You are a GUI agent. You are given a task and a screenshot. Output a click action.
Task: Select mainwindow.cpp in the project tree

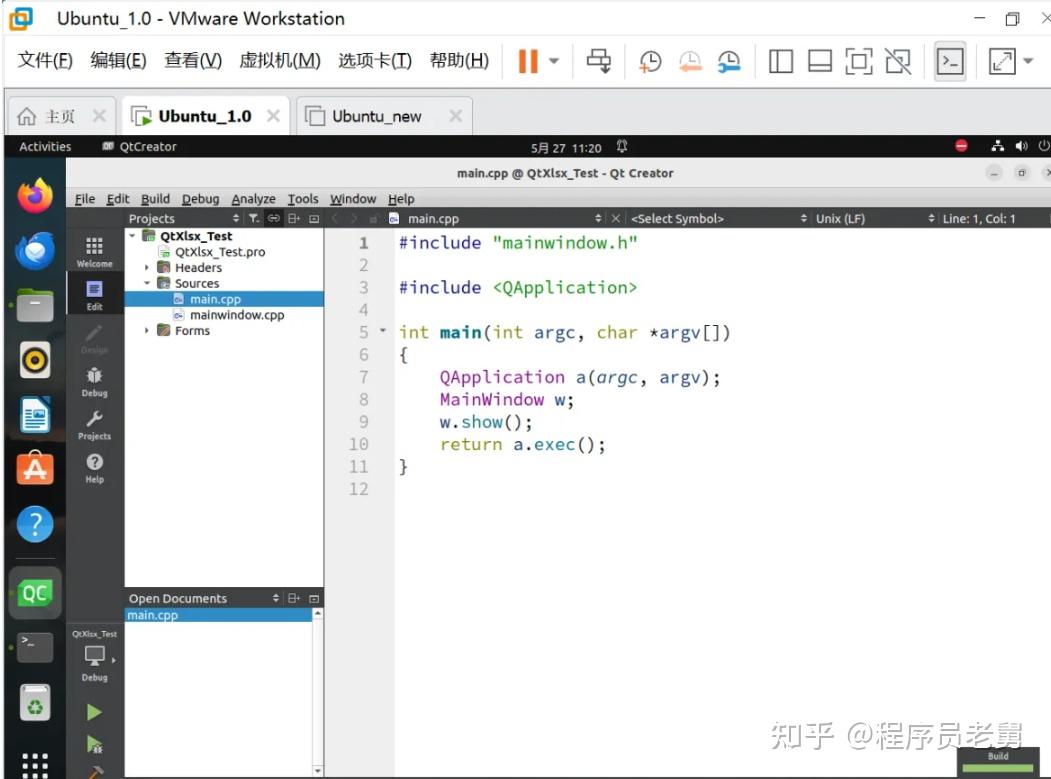pos(237,315)
